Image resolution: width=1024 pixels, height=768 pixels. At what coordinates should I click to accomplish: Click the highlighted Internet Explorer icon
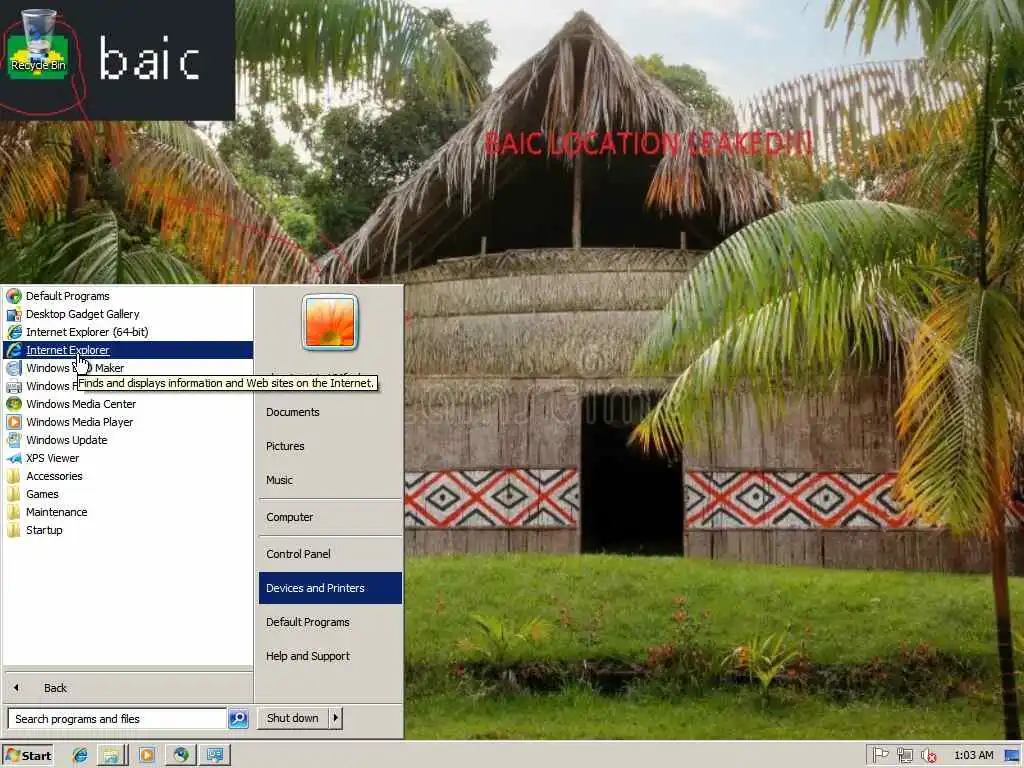(14, 350)
